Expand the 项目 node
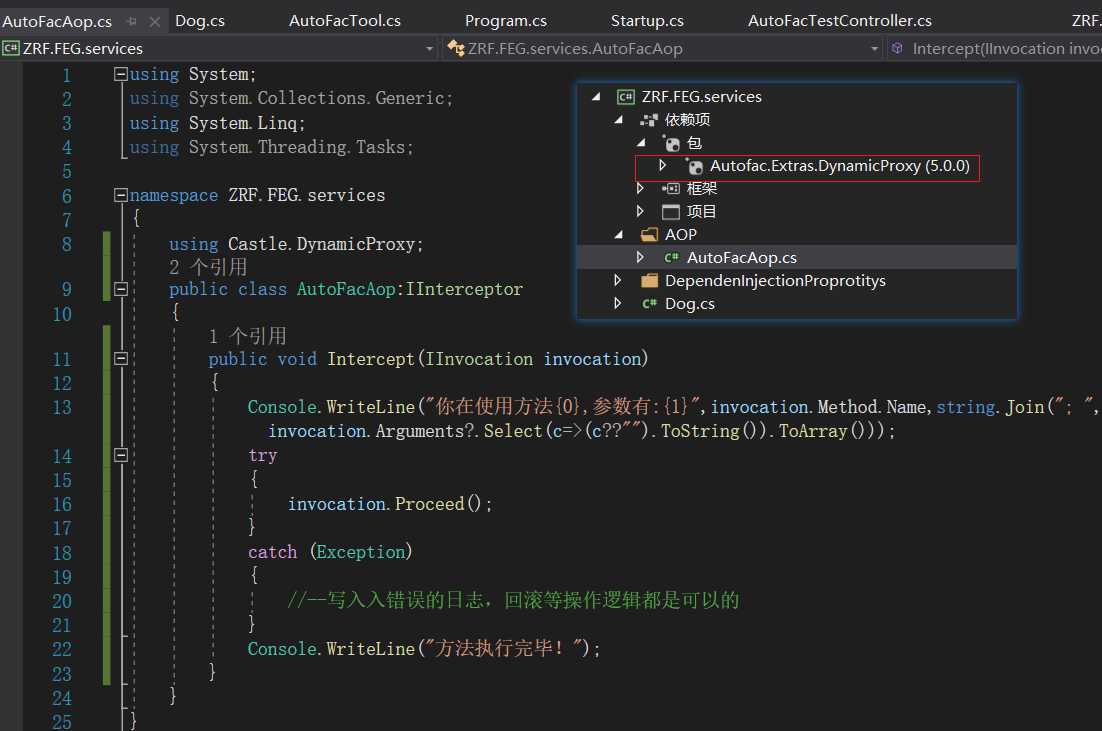1102x731 pixels. [x=640, y=211]
